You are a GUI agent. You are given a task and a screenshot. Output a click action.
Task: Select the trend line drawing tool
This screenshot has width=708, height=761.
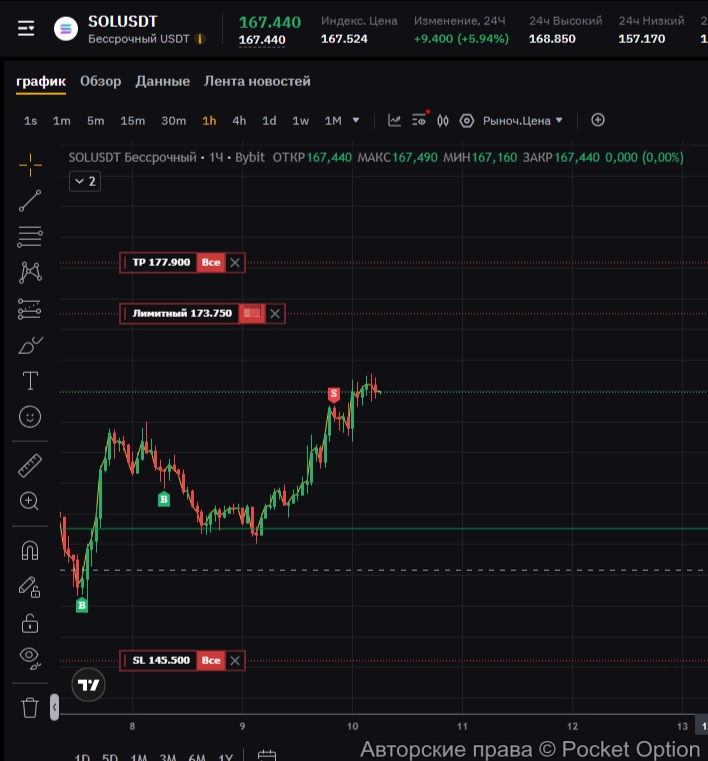click(30, 200)
